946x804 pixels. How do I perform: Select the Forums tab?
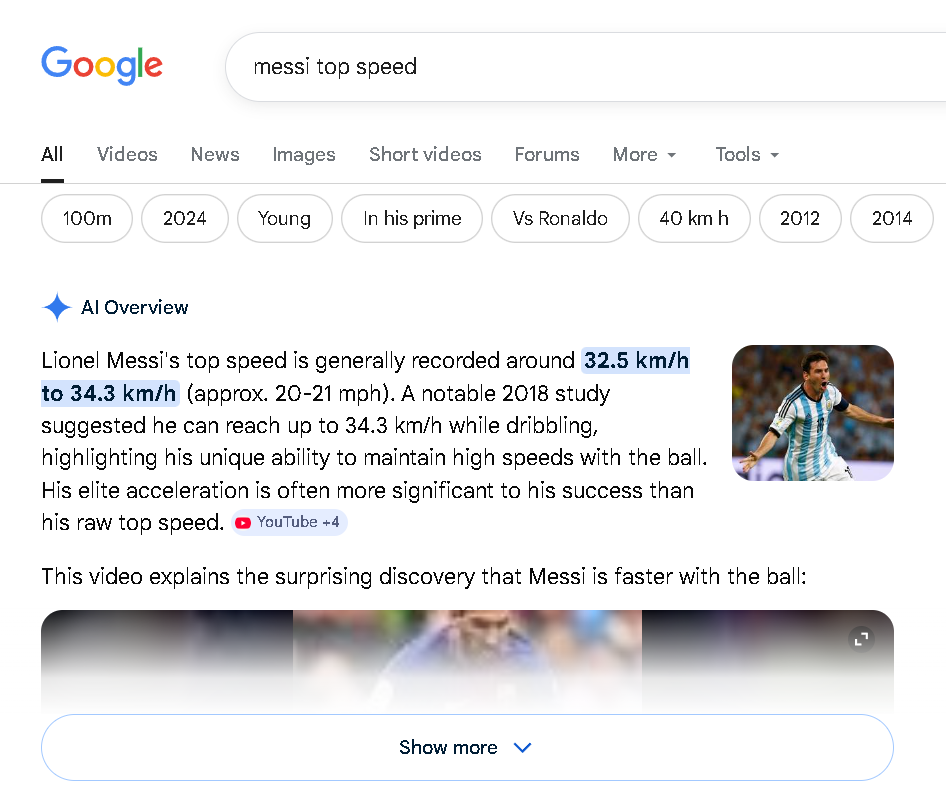pos(547,154)
